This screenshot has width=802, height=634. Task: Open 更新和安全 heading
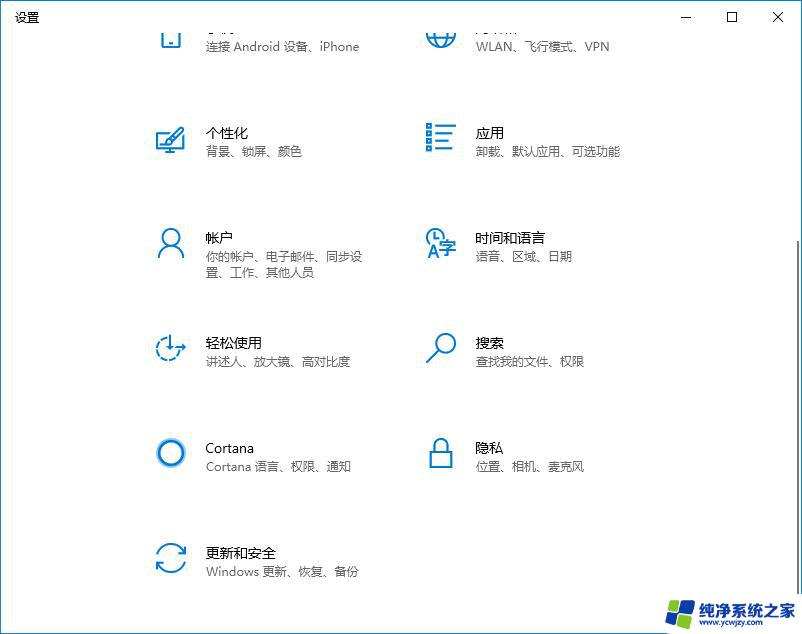tap(241, 553)
